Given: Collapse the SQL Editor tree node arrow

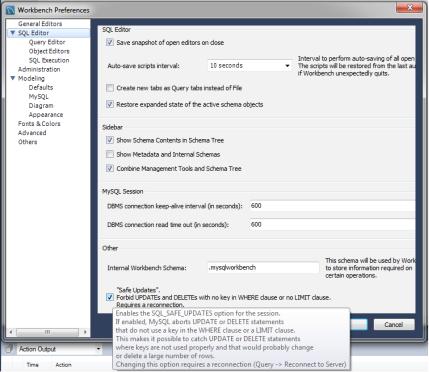Looking at the screenshot, I should pyautogui.click(x=13, y=33).
